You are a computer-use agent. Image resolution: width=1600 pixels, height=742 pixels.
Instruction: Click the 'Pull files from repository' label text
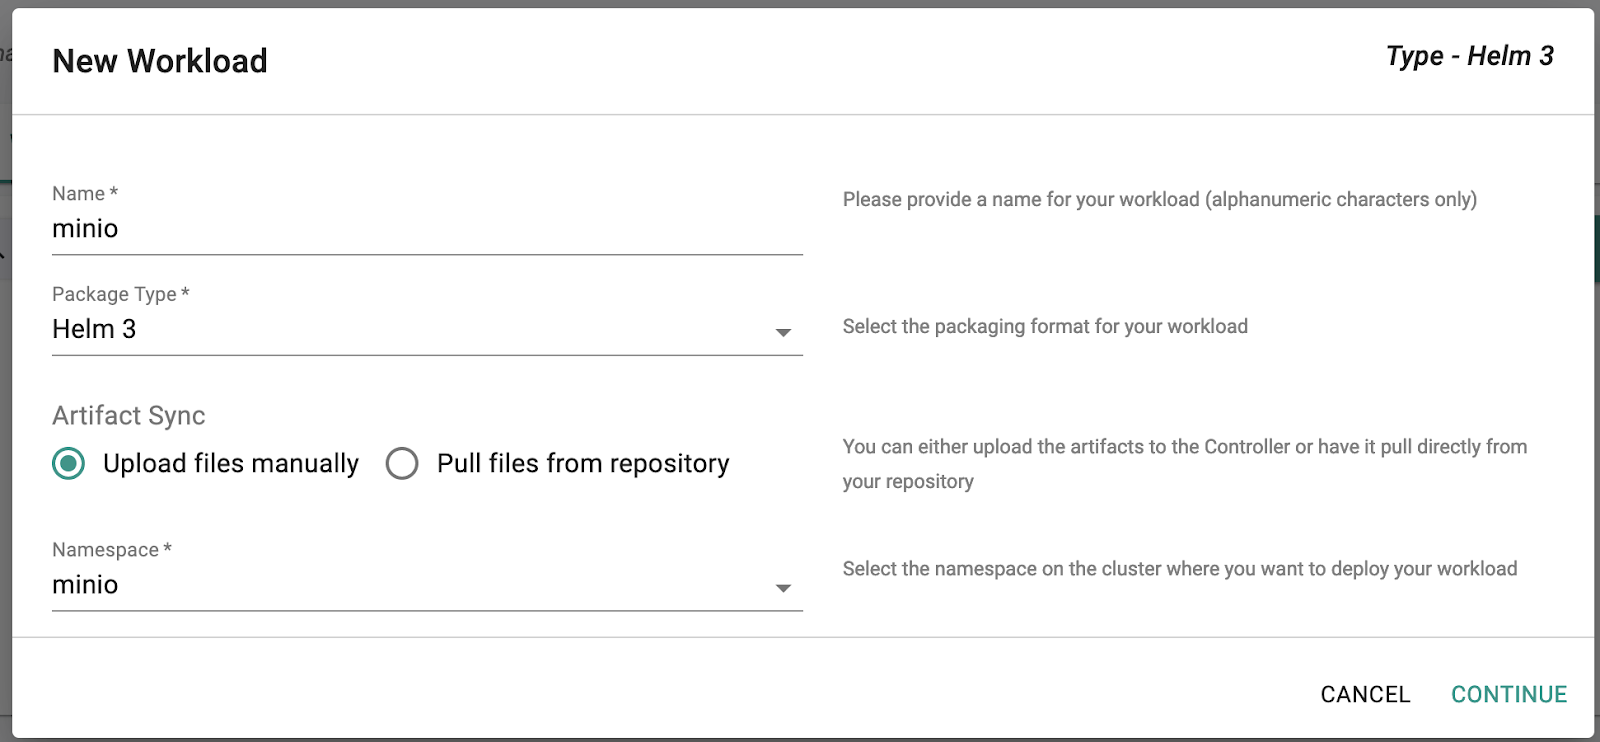[583, 464]
